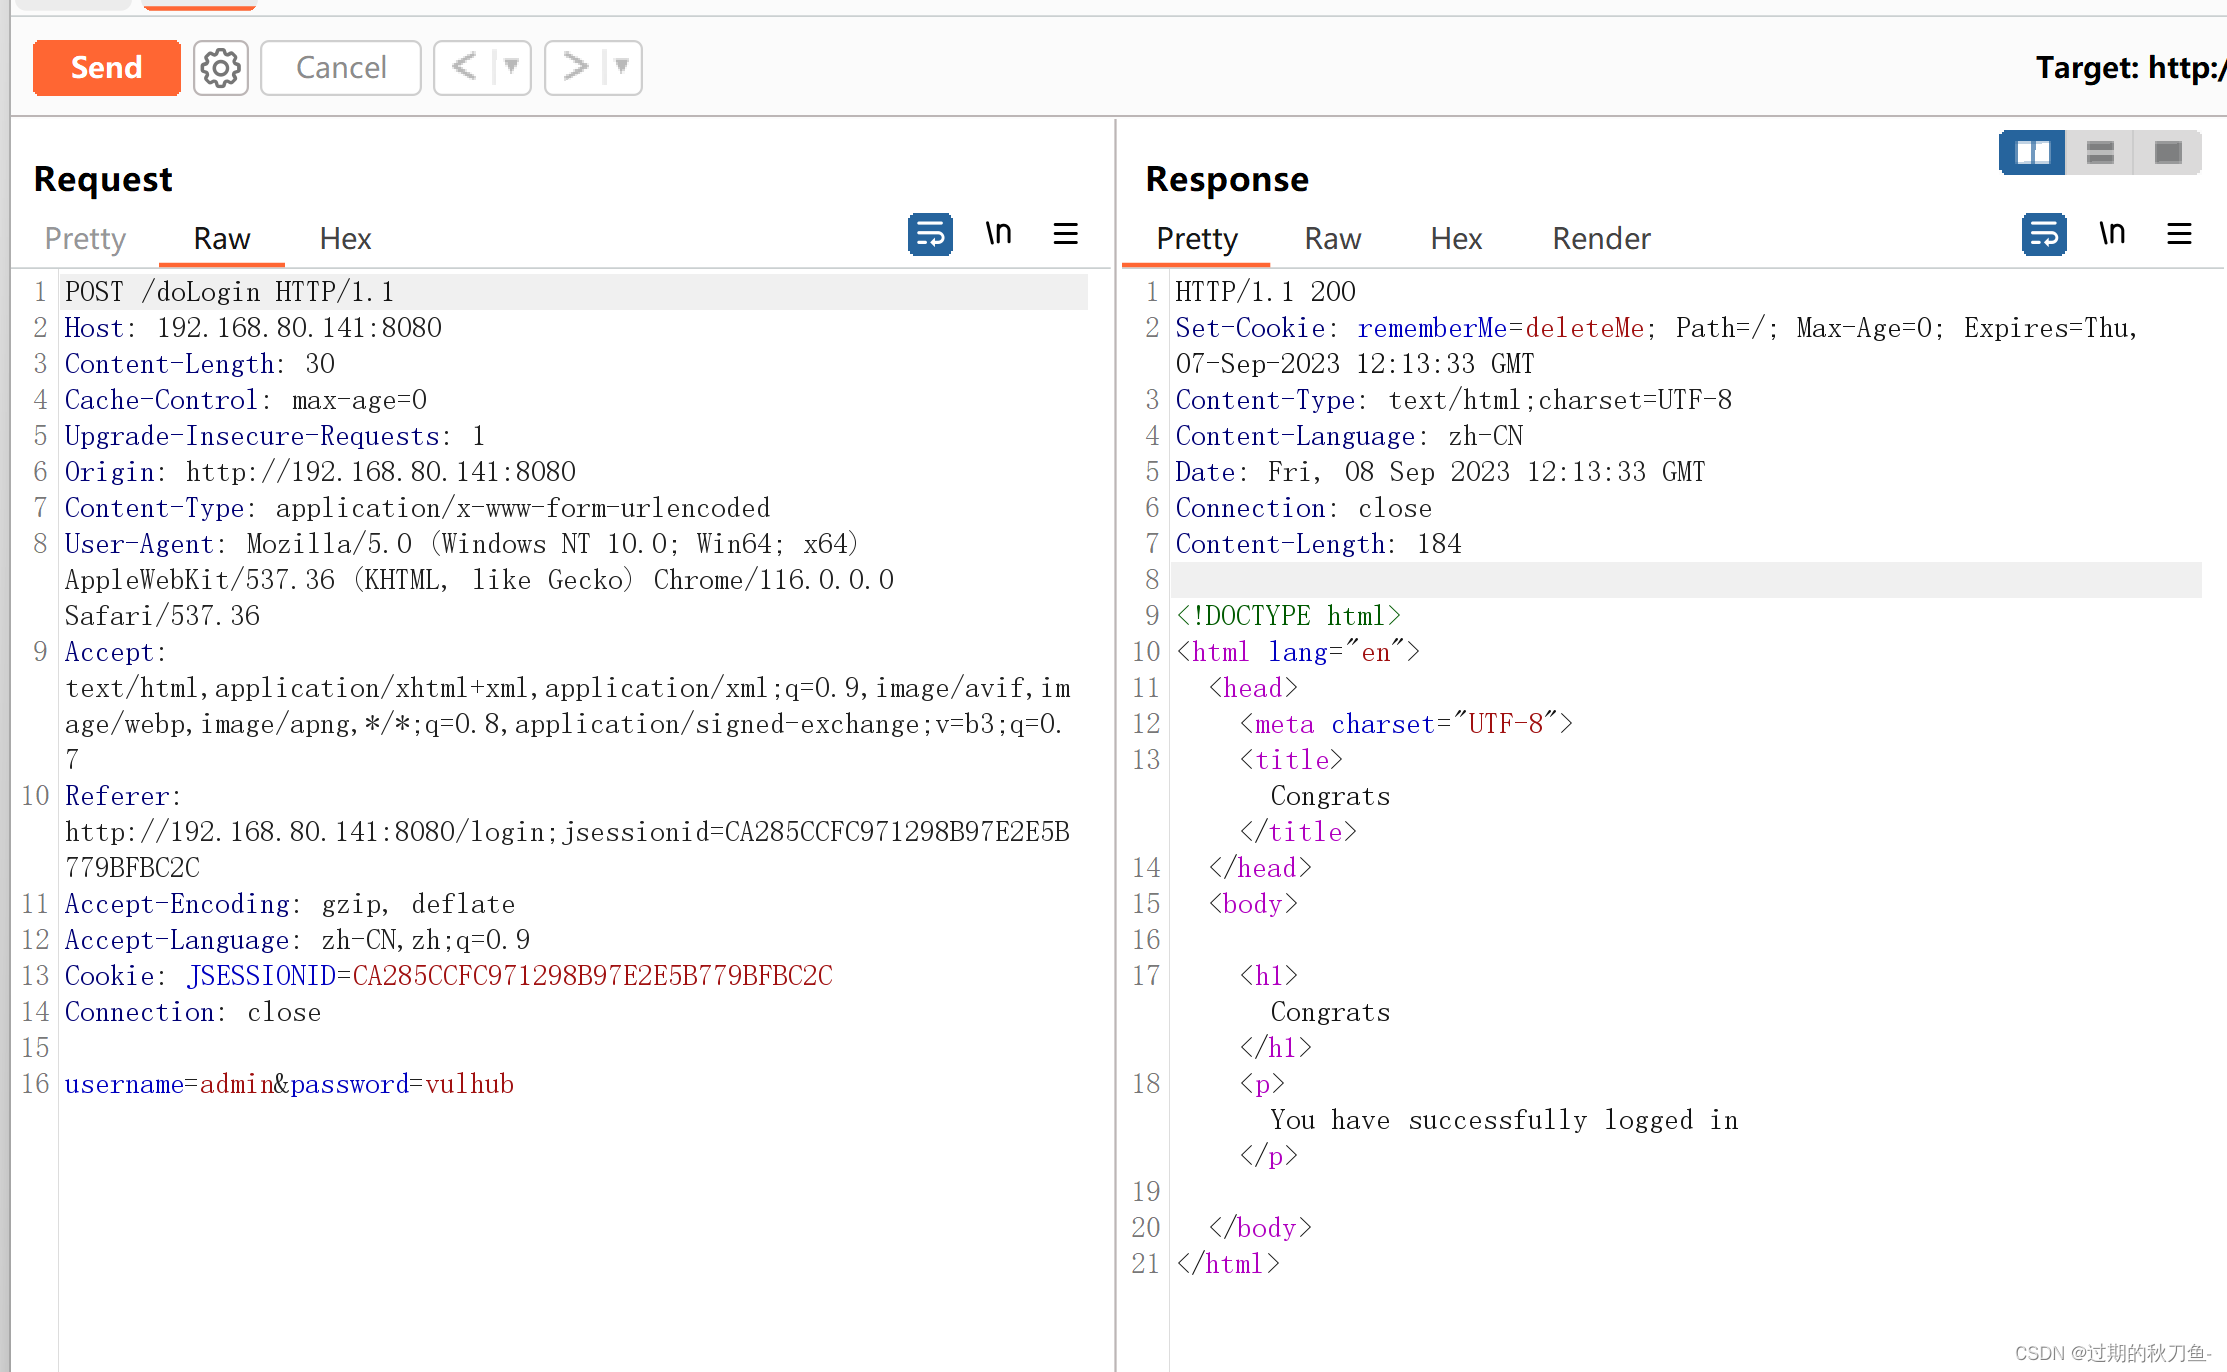
Task: Click the Accept-Language header in the request
Action: [297, 940]
